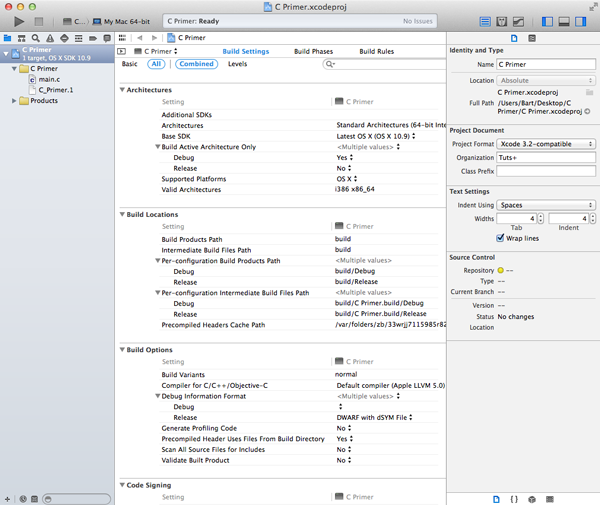Open the Debug navigator

click(78, 38)
